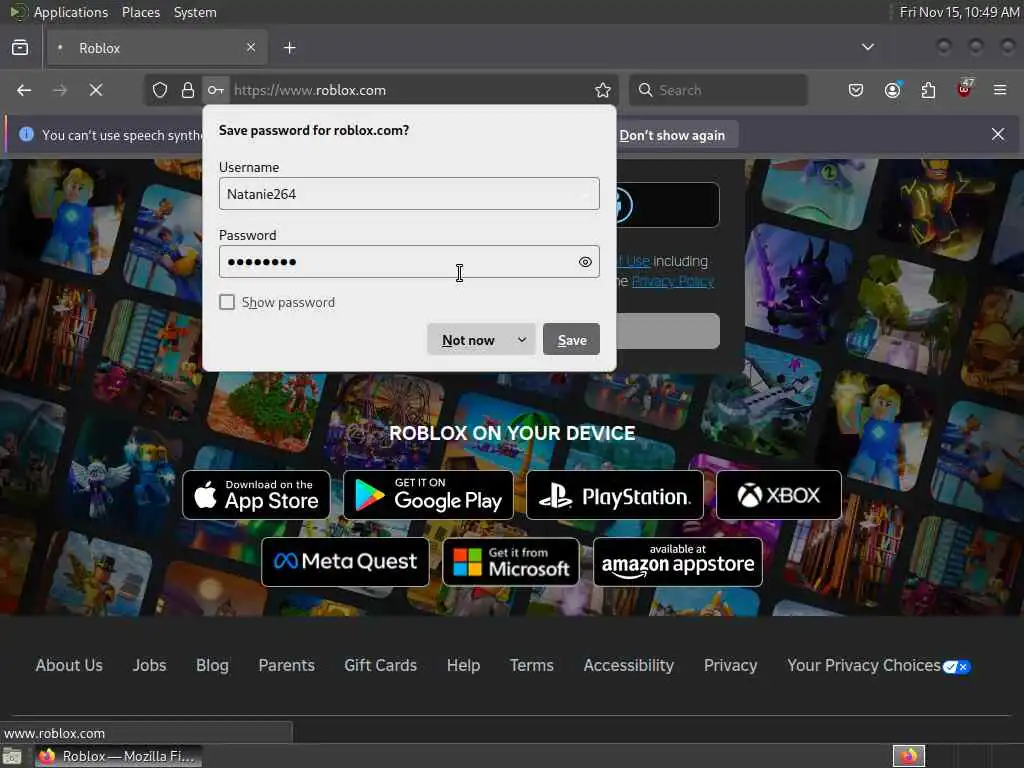Open the System menu
The height and width of the screenshot is (768, 1024).
click(x=195, y=12)
